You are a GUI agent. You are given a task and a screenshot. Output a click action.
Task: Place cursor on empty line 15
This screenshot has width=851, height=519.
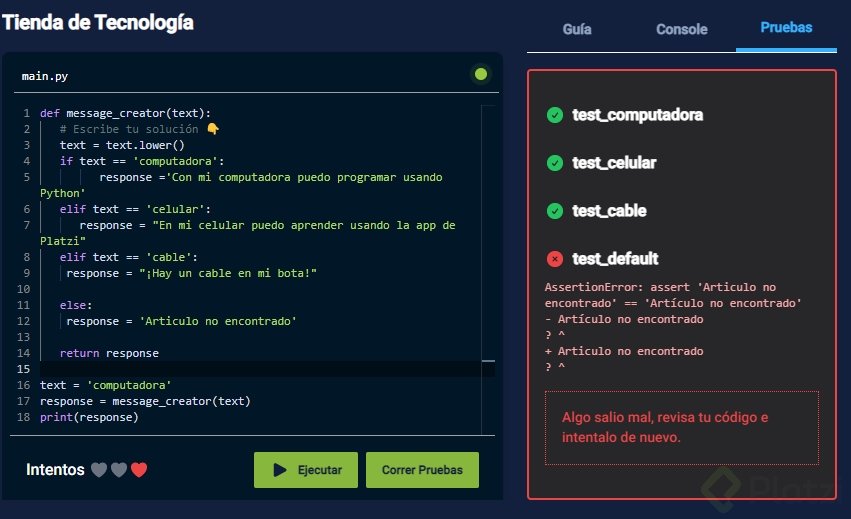[x=250, y=369]
